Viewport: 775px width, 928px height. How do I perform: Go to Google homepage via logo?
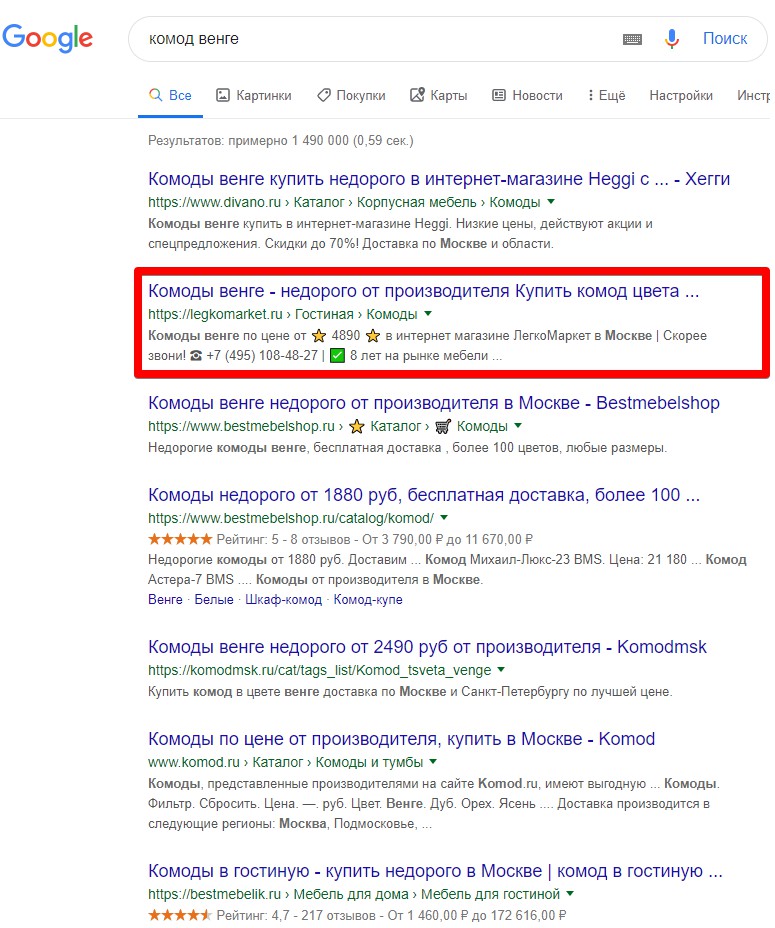point(47,38)
